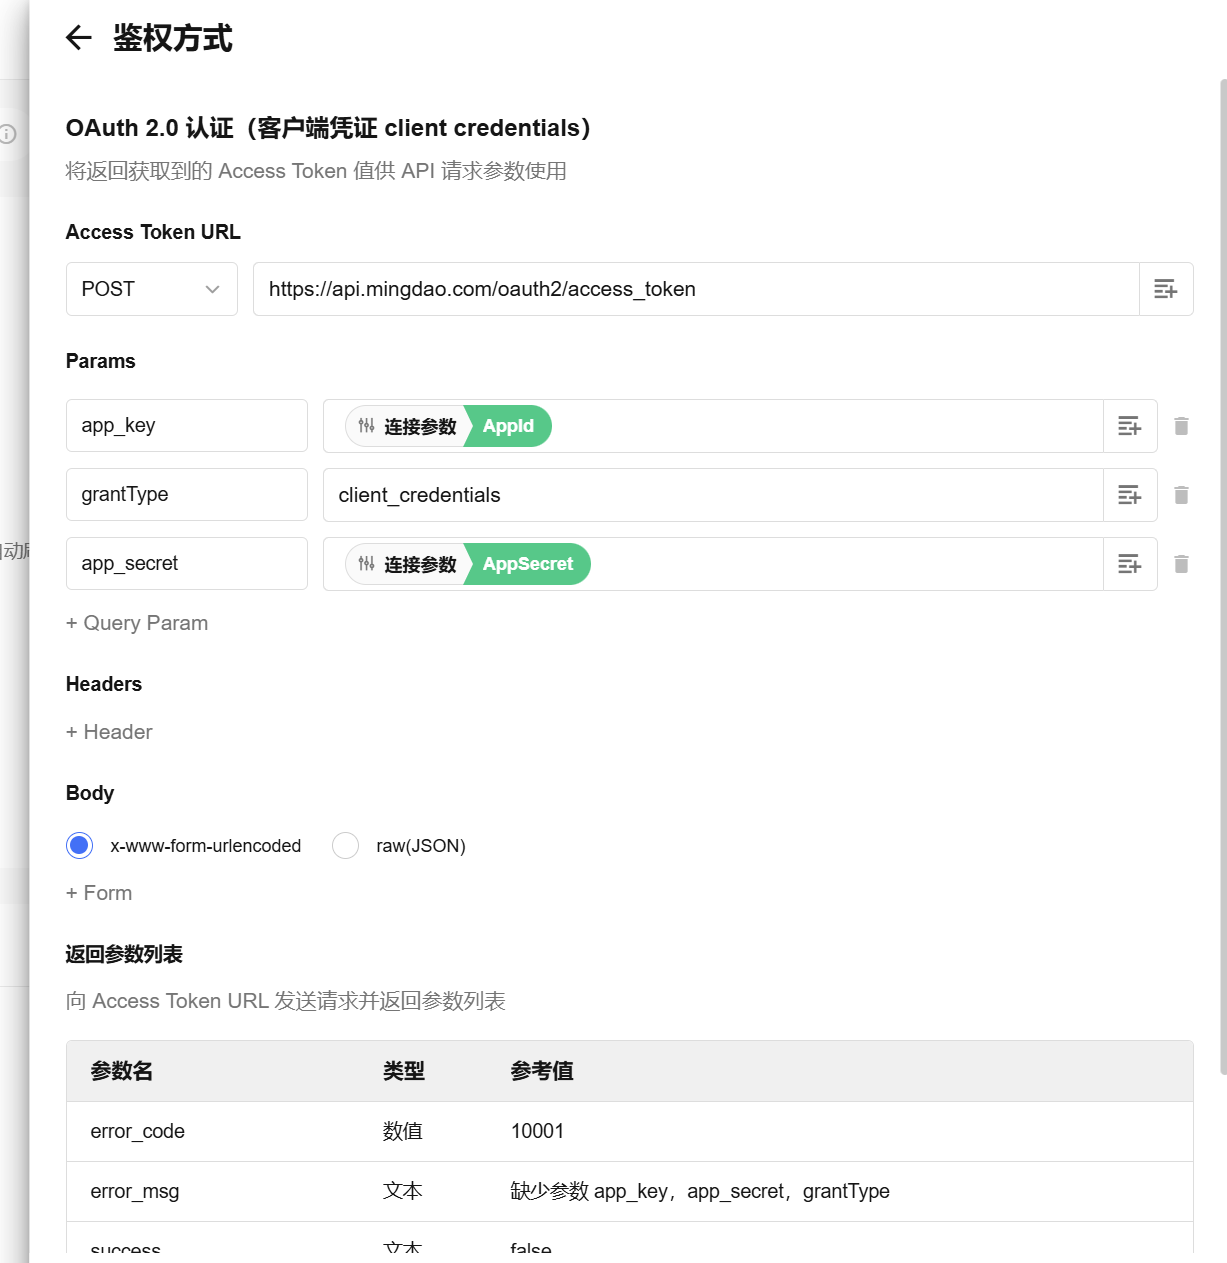Click + Form to add form field
This screenshot has width=1227, height=1263.
98,892
